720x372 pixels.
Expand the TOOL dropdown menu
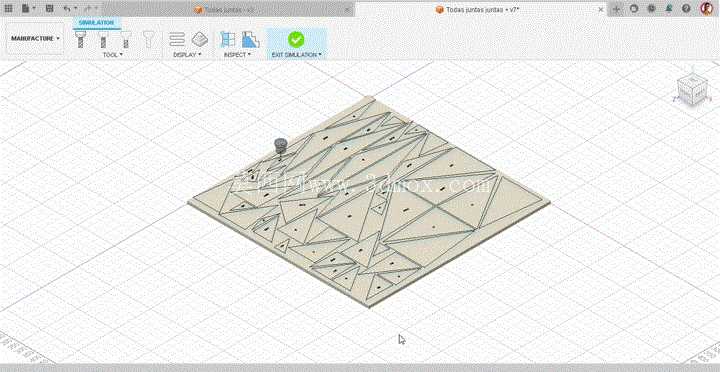(x=113, y=55)
